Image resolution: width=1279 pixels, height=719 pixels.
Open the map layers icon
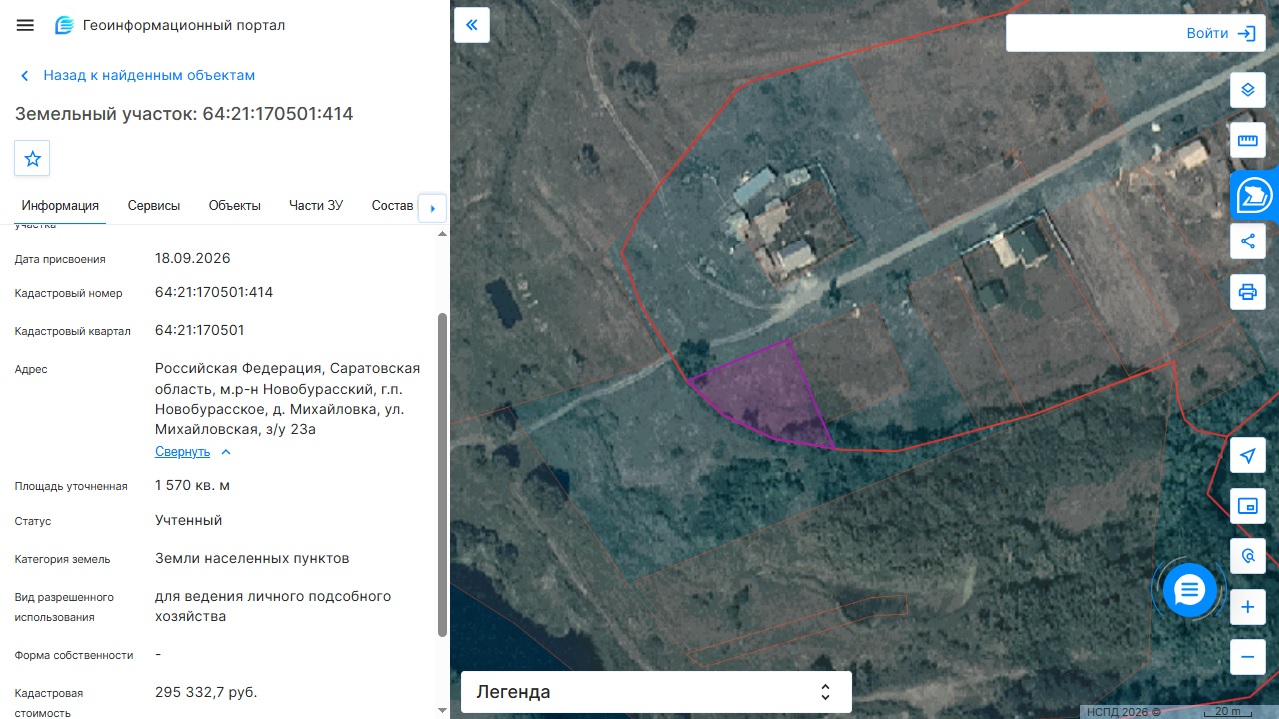[x=1247, y=90]
